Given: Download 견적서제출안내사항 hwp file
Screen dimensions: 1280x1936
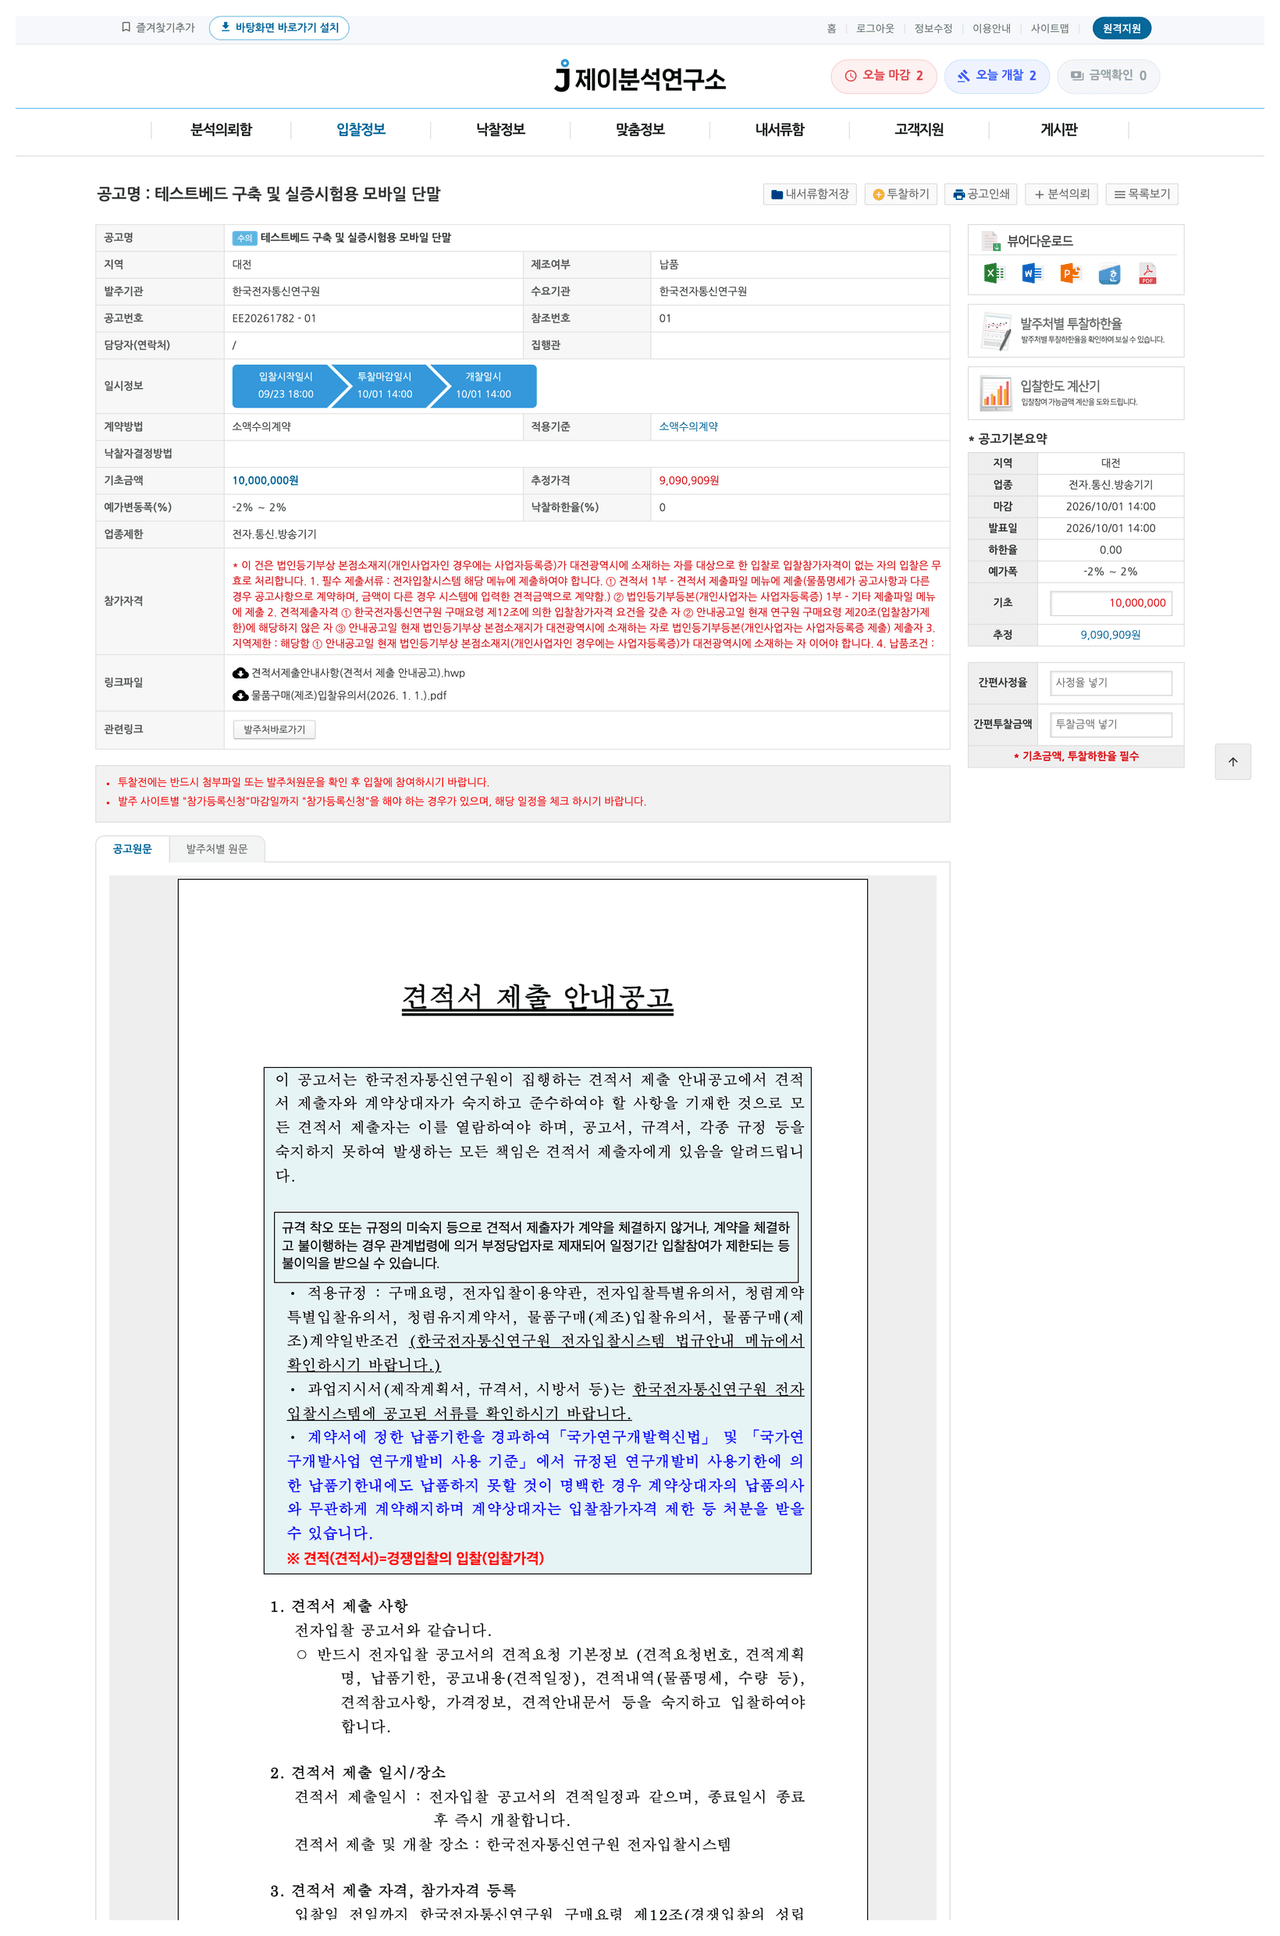Looking at the screenshot, I should [349, 673].
